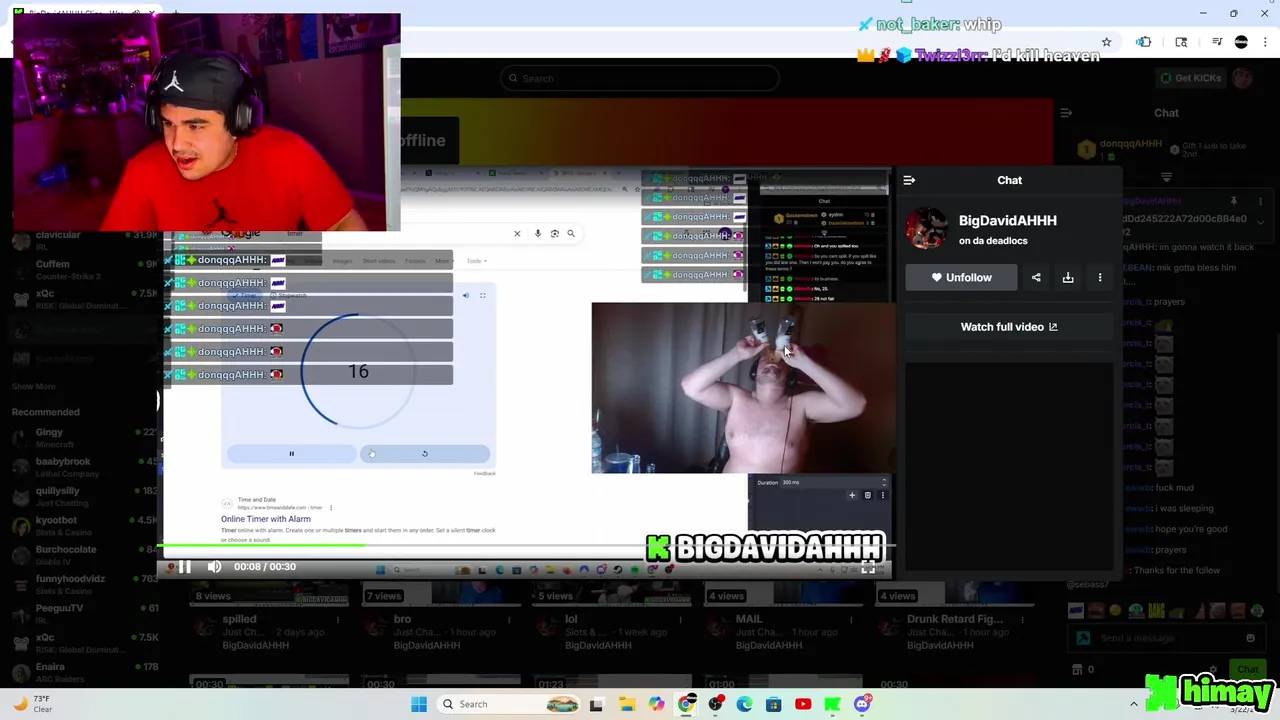Click chat message input field

(x=1165, y=638)
